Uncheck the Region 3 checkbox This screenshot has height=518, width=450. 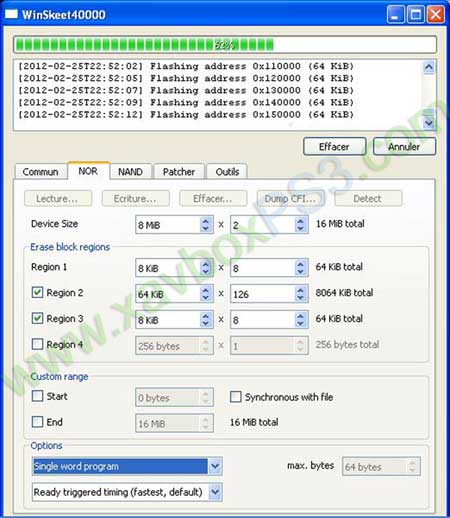37,318
